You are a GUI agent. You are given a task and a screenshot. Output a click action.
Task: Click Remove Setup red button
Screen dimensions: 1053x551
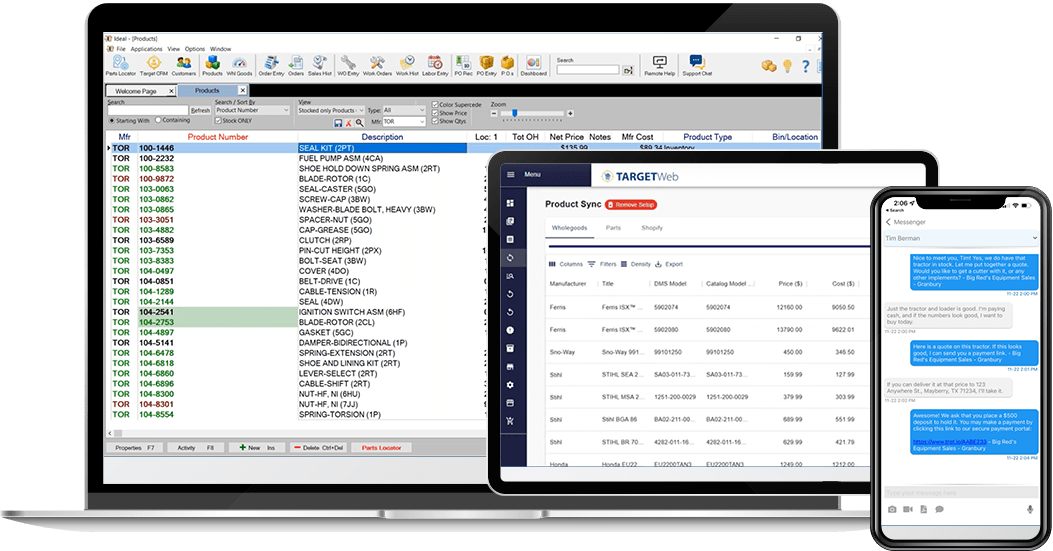pos(631,205)
